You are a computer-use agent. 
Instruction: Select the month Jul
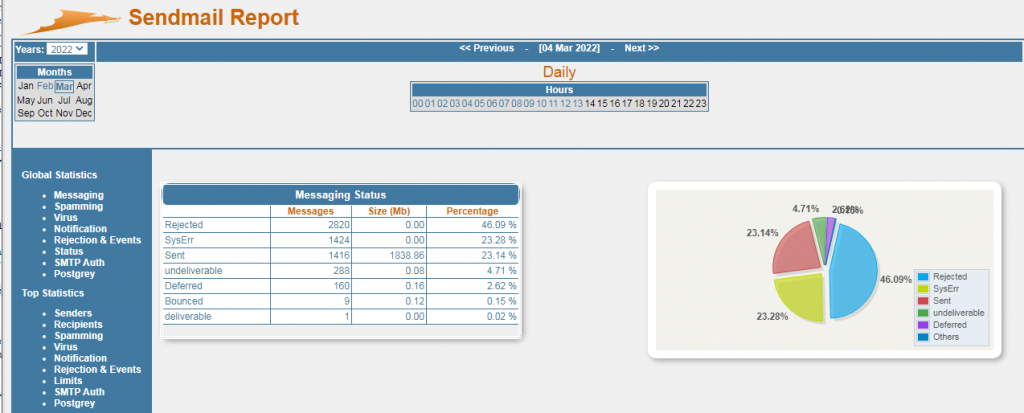(x=64, y=100)
